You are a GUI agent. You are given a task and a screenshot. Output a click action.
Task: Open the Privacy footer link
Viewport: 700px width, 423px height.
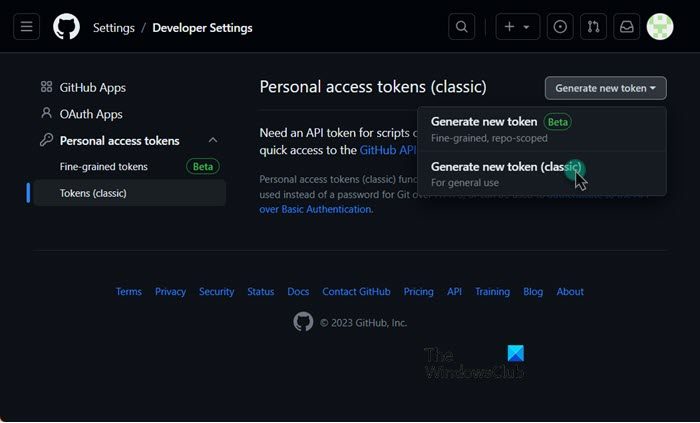(170, 292)
